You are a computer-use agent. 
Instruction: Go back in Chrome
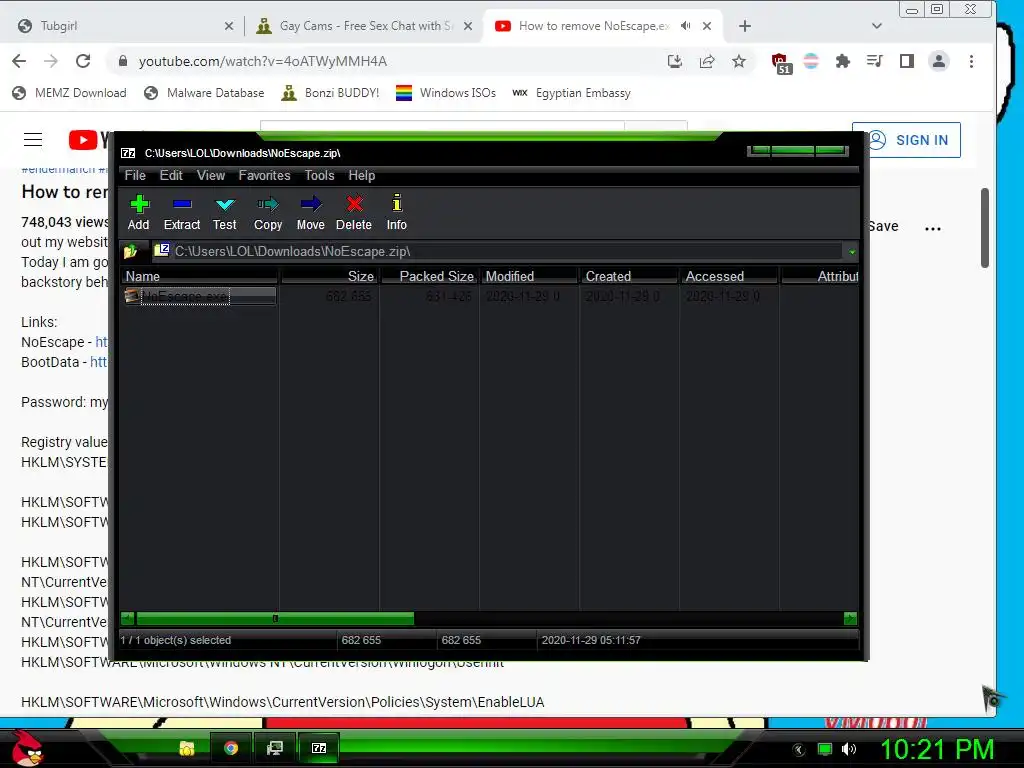click(x=20, y=61)
